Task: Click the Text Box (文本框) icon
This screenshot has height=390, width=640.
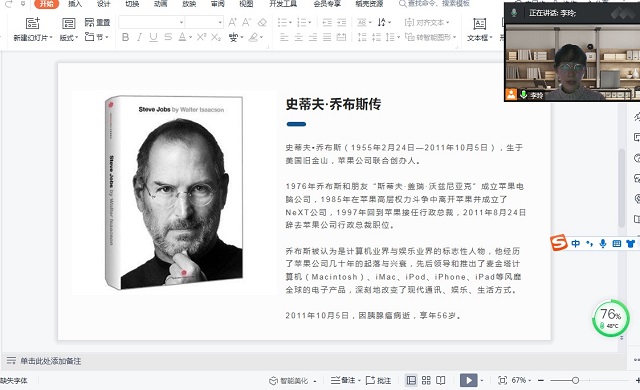Action: tap(480, 24)
